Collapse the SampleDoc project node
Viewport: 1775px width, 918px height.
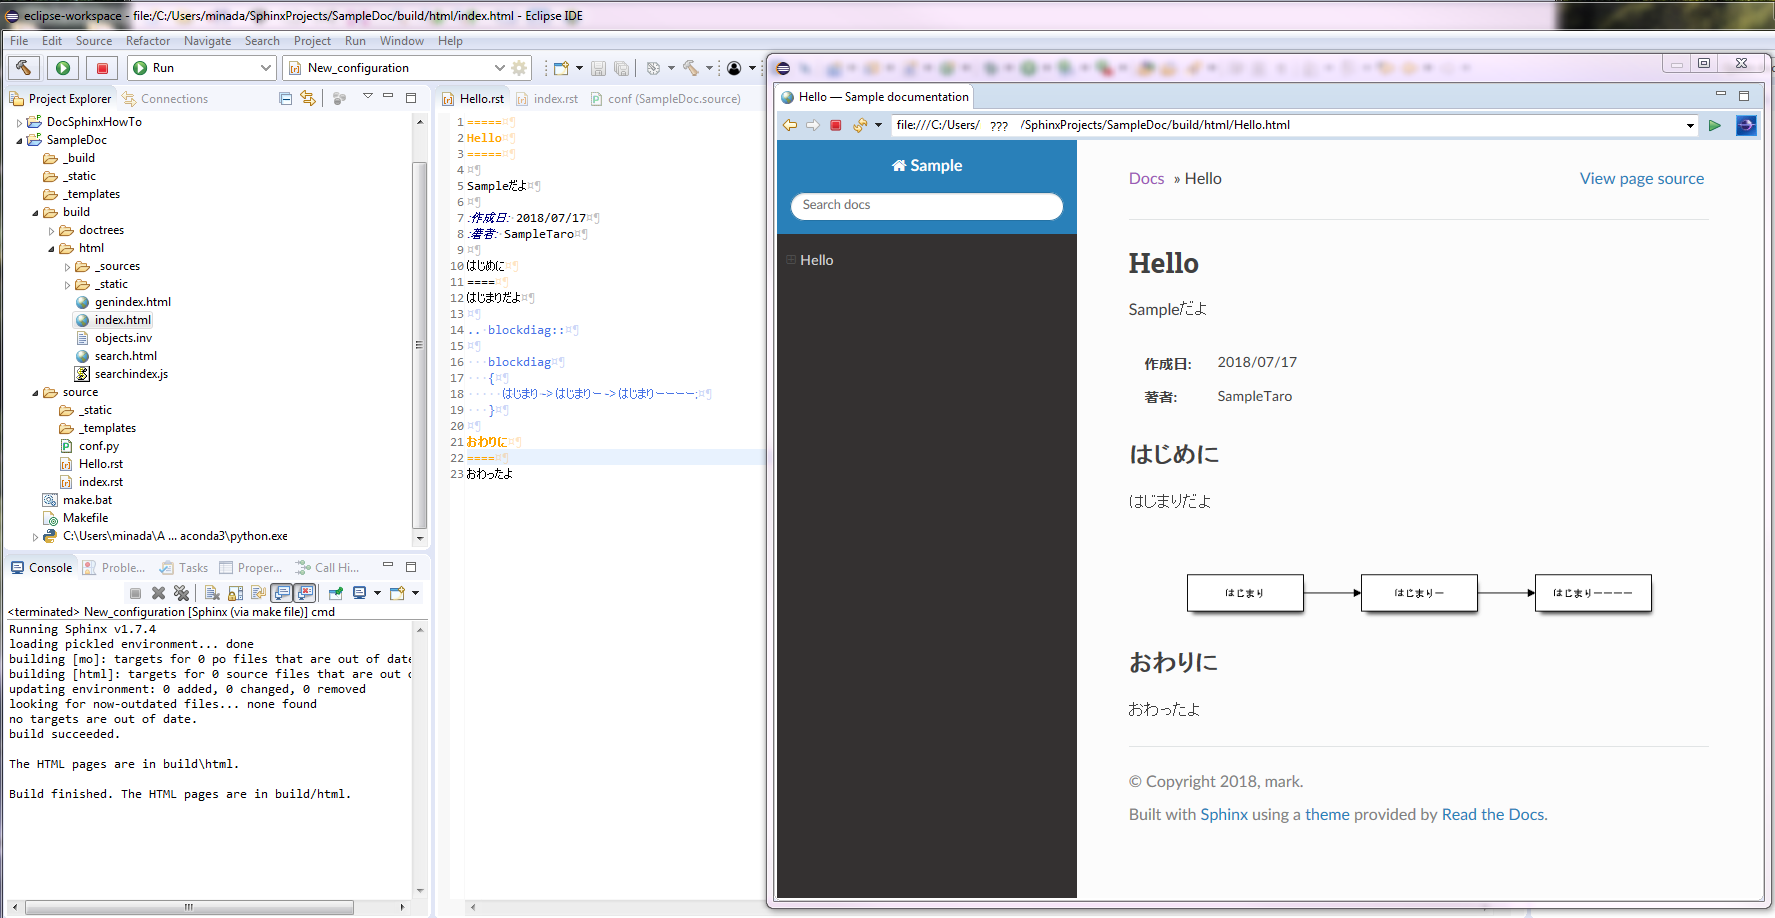pyautogui.click(x=19, y=140)
